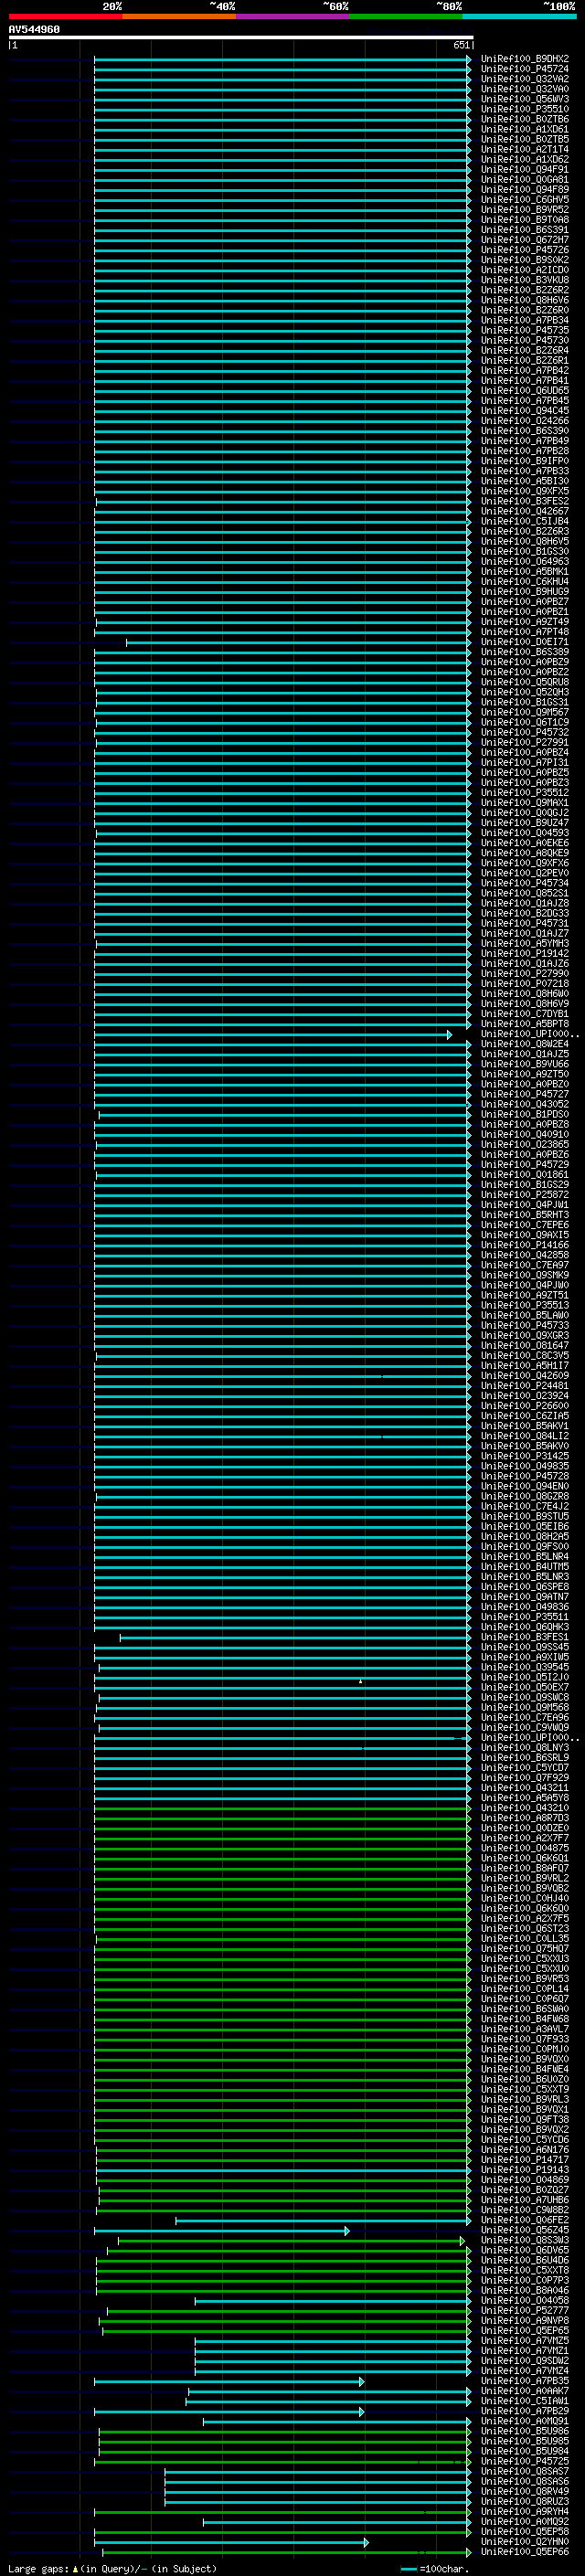The width and height of the screenshot is (585, 2576).
Task: Select the UniRef100_Q672H7 hit label
Action: click(524, 240)
